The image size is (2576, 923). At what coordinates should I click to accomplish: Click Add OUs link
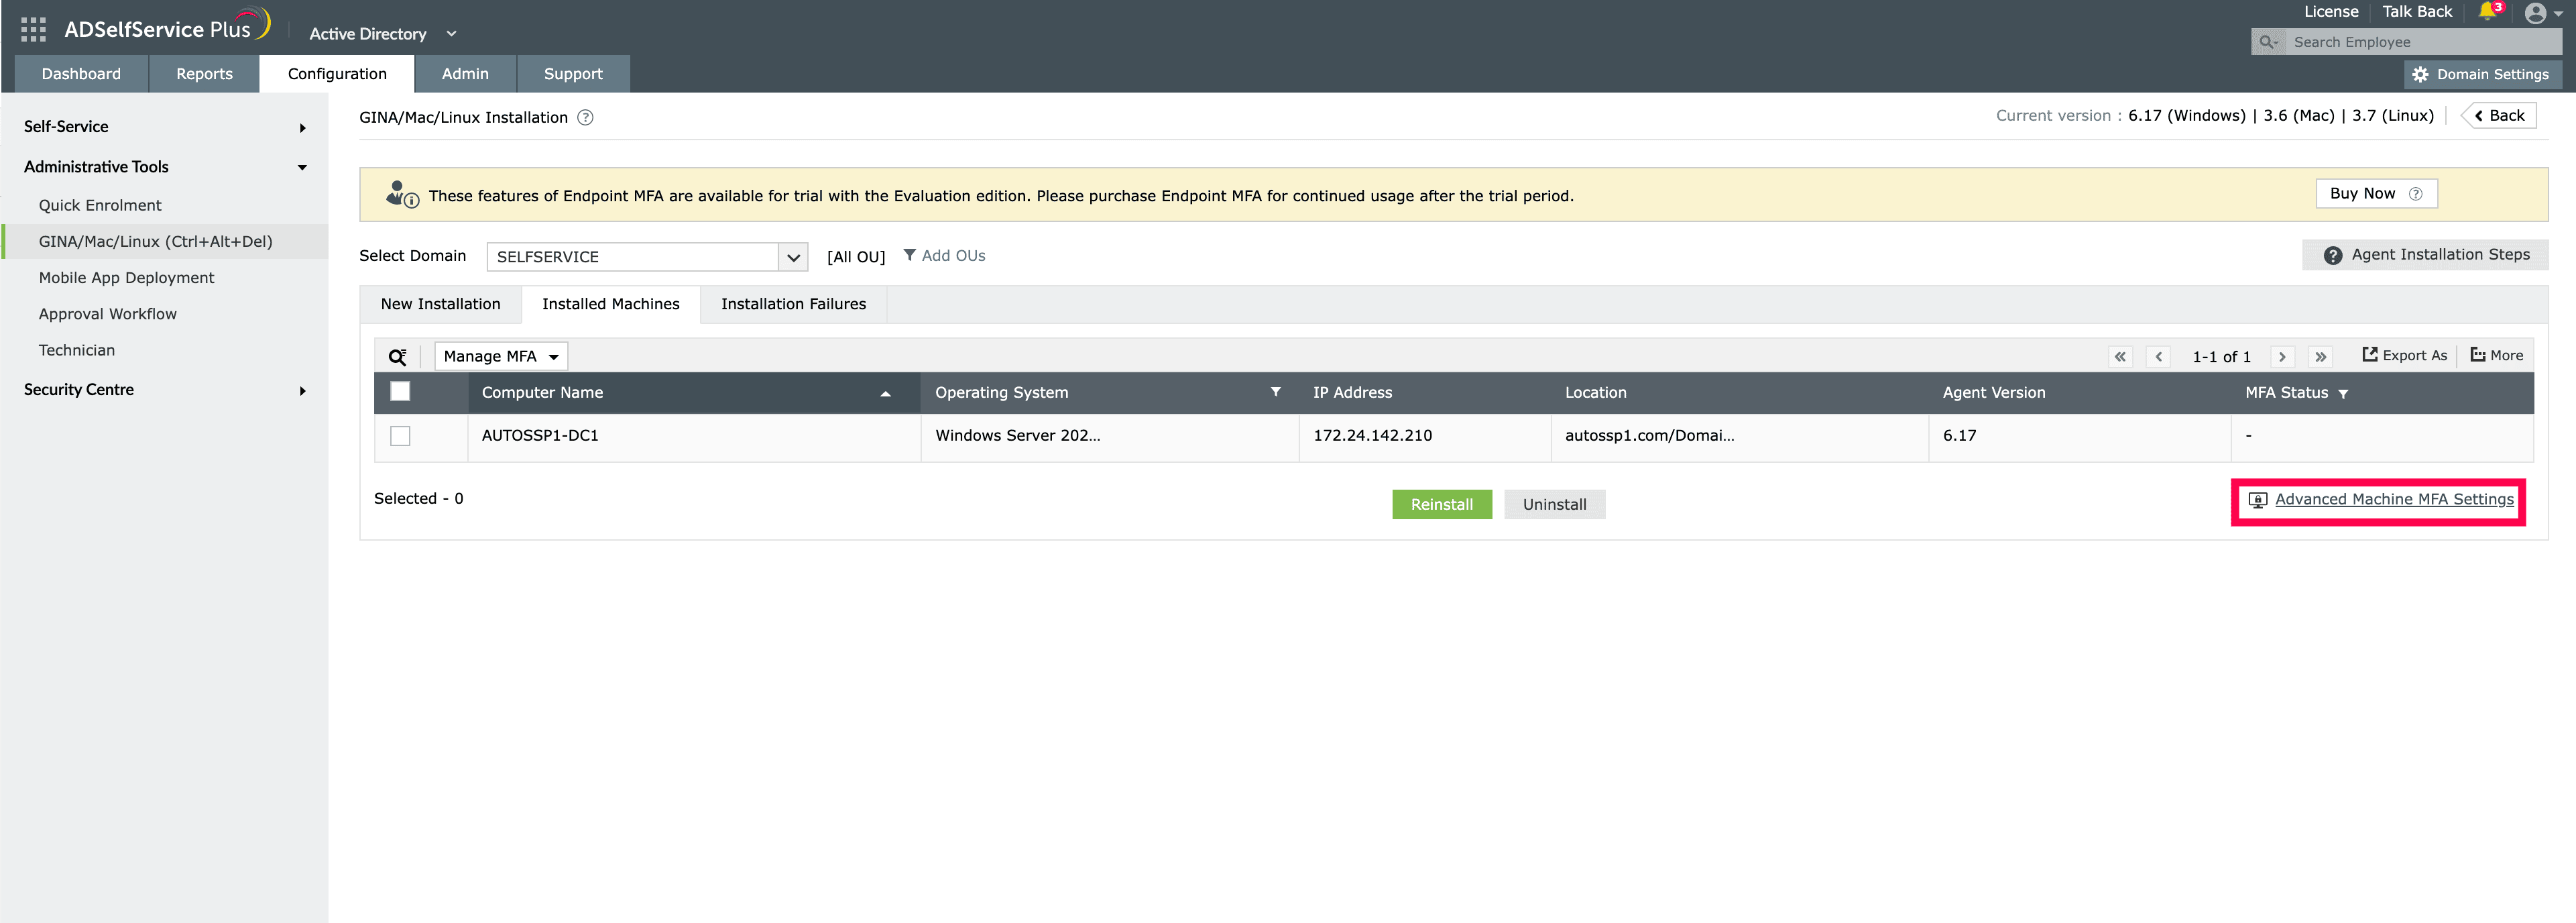(x=953, y=256)
